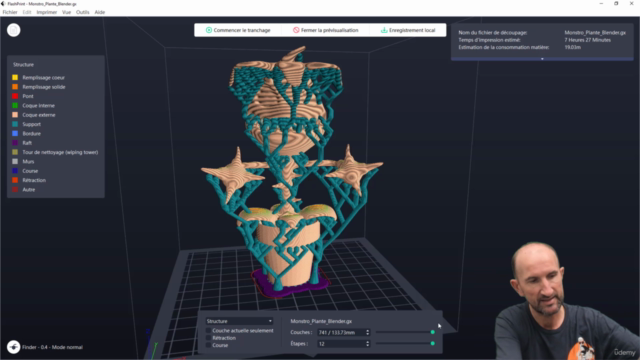Click the estimated print time value

[x=587, y=40]
